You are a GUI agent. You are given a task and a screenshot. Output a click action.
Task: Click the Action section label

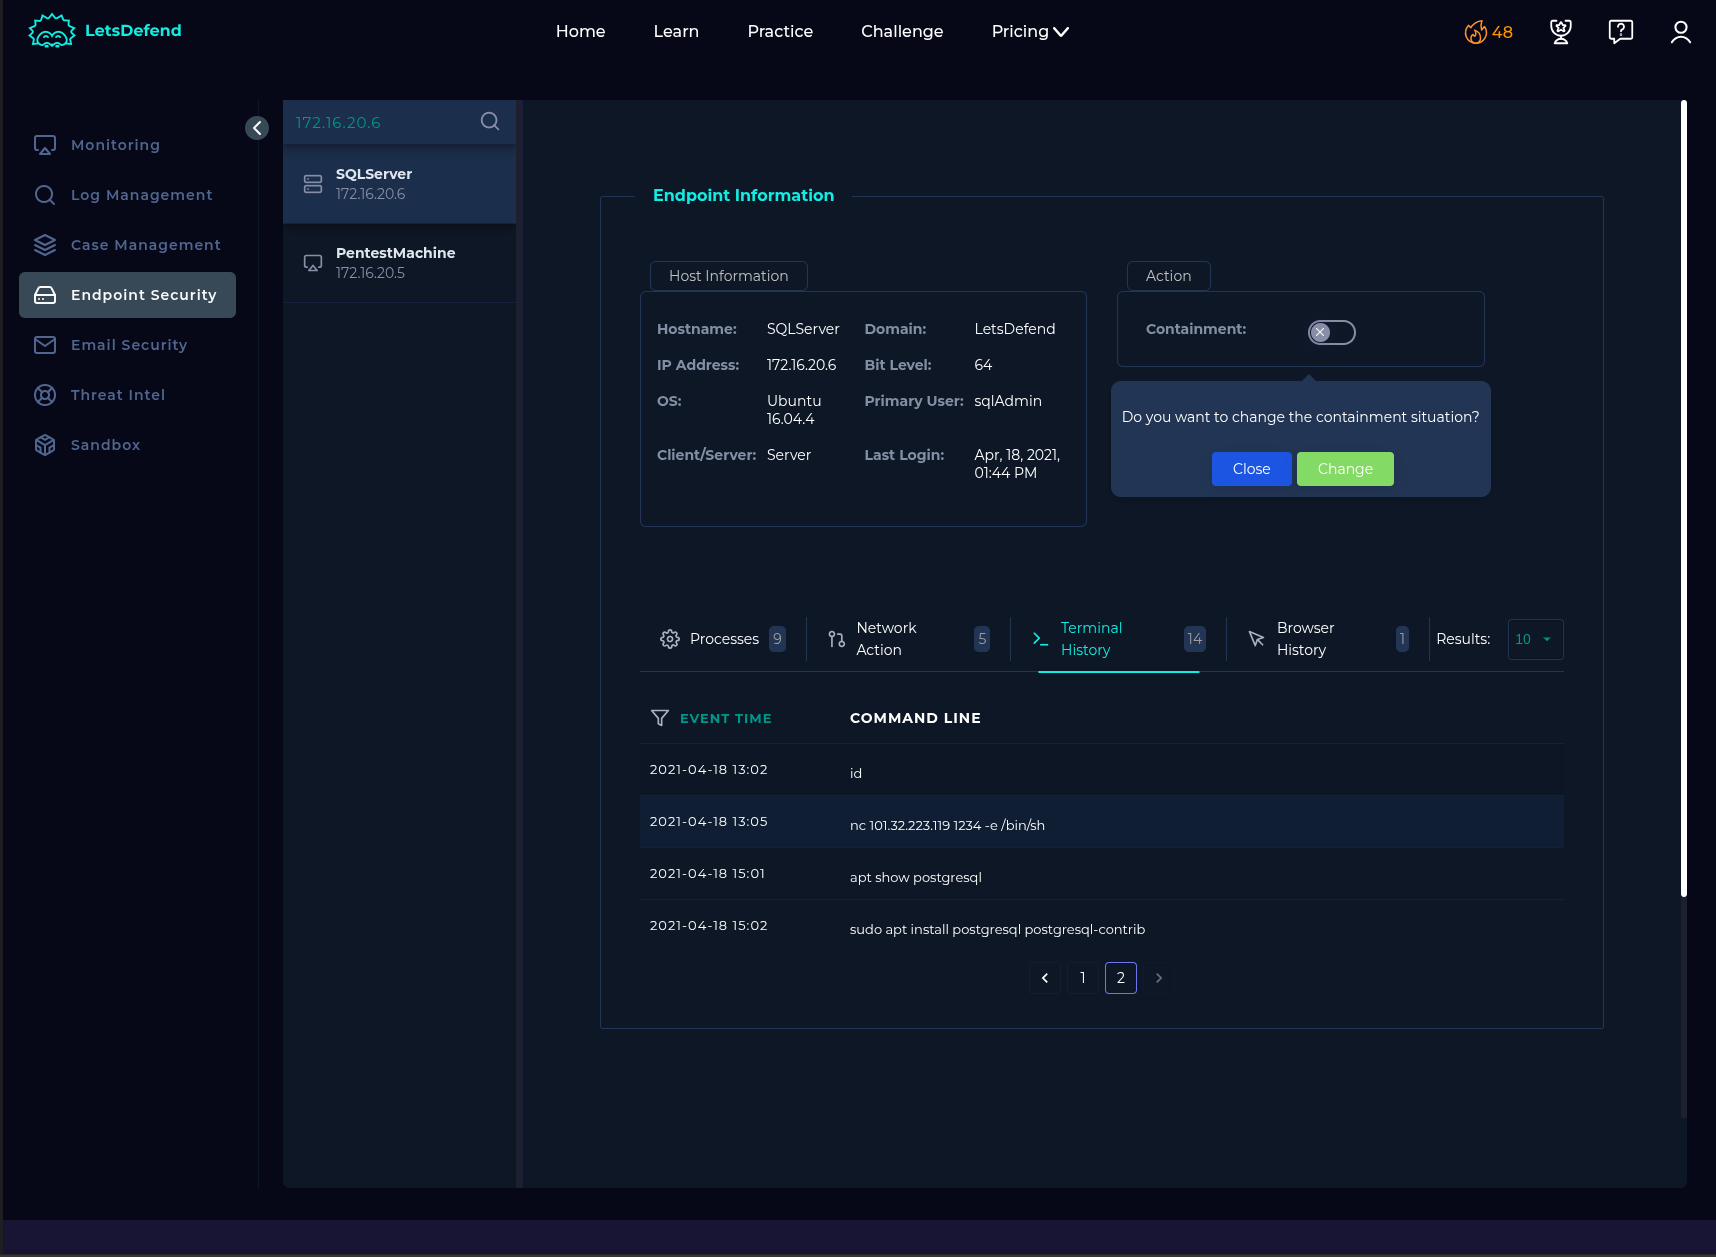(1168, 276)
